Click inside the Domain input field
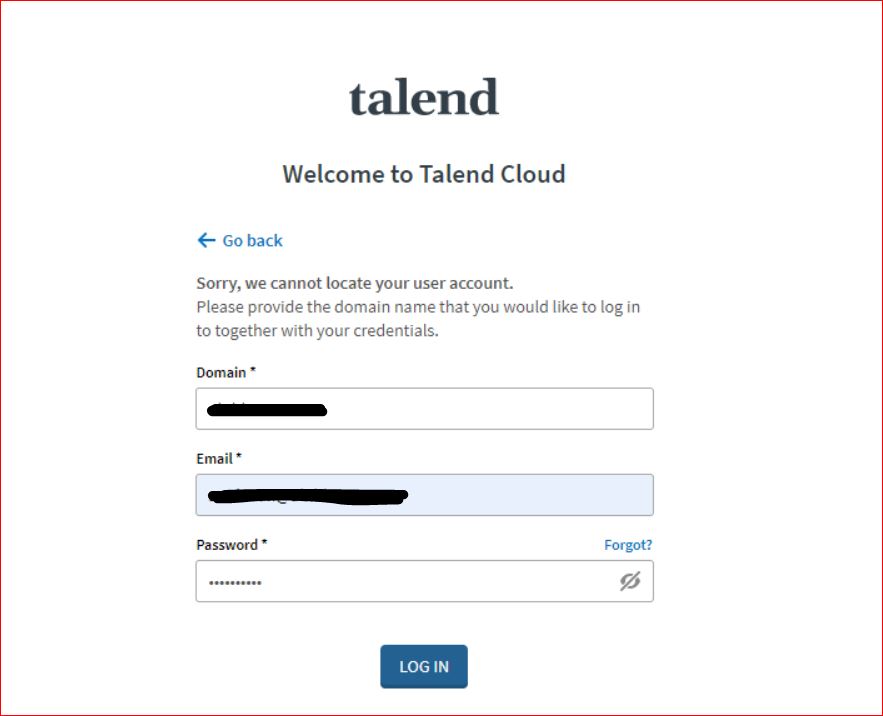The width and height of the screenshot is (883, 716). coord(424,408)
